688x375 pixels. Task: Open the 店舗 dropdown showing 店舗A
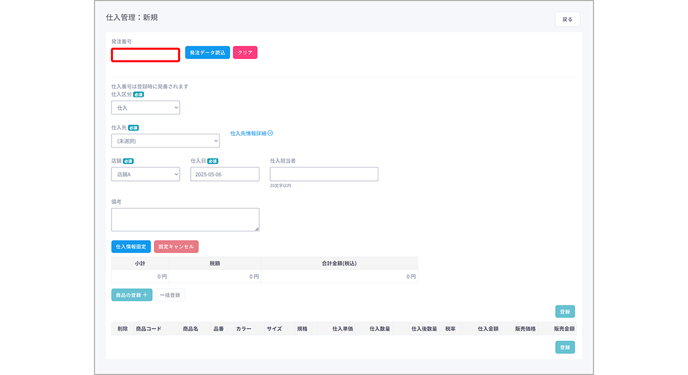click(145, 174)
